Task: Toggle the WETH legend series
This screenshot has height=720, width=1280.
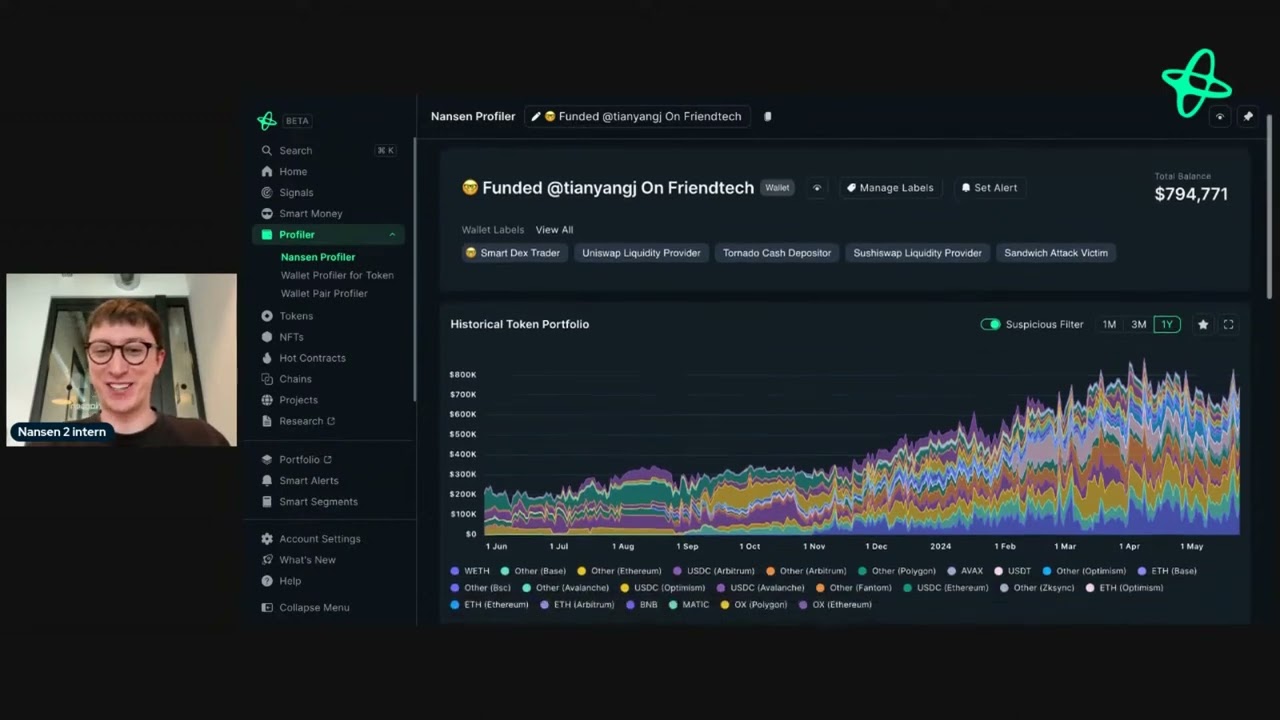Action: [x=470, y=571]
